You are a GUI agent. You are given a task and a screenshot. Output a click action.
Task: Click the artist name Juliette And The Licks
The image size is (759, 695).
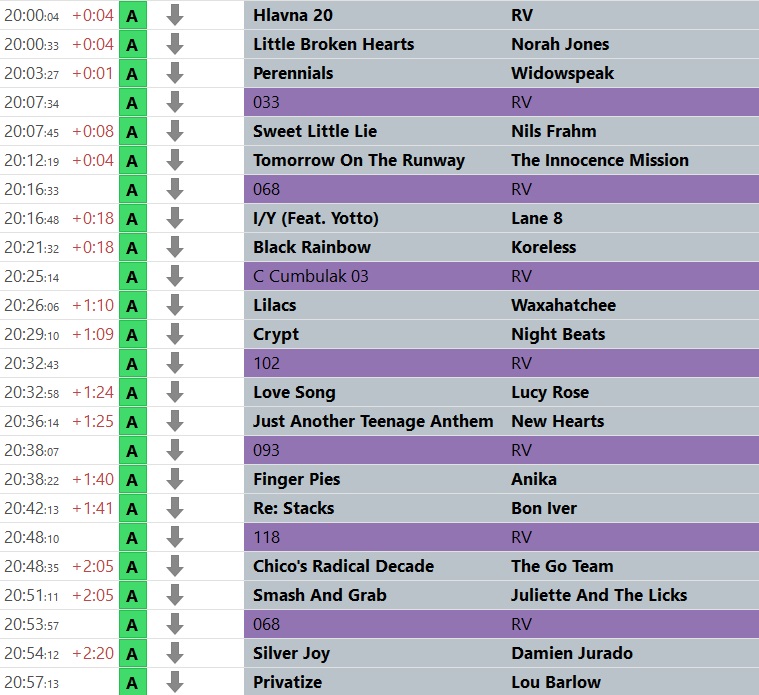click(599, 595)
